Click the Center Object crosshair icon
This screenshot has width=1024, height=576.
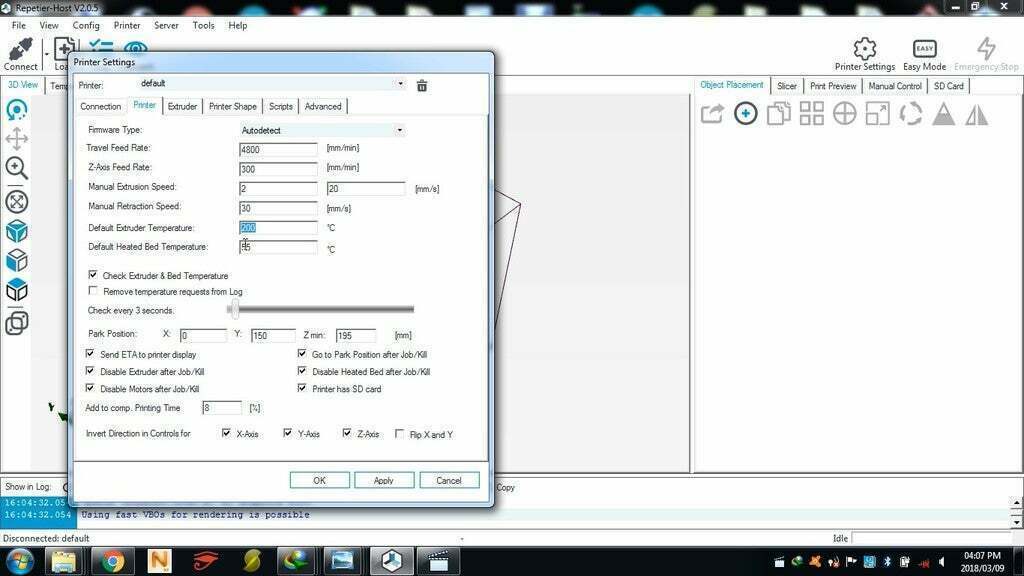(844, 114)
